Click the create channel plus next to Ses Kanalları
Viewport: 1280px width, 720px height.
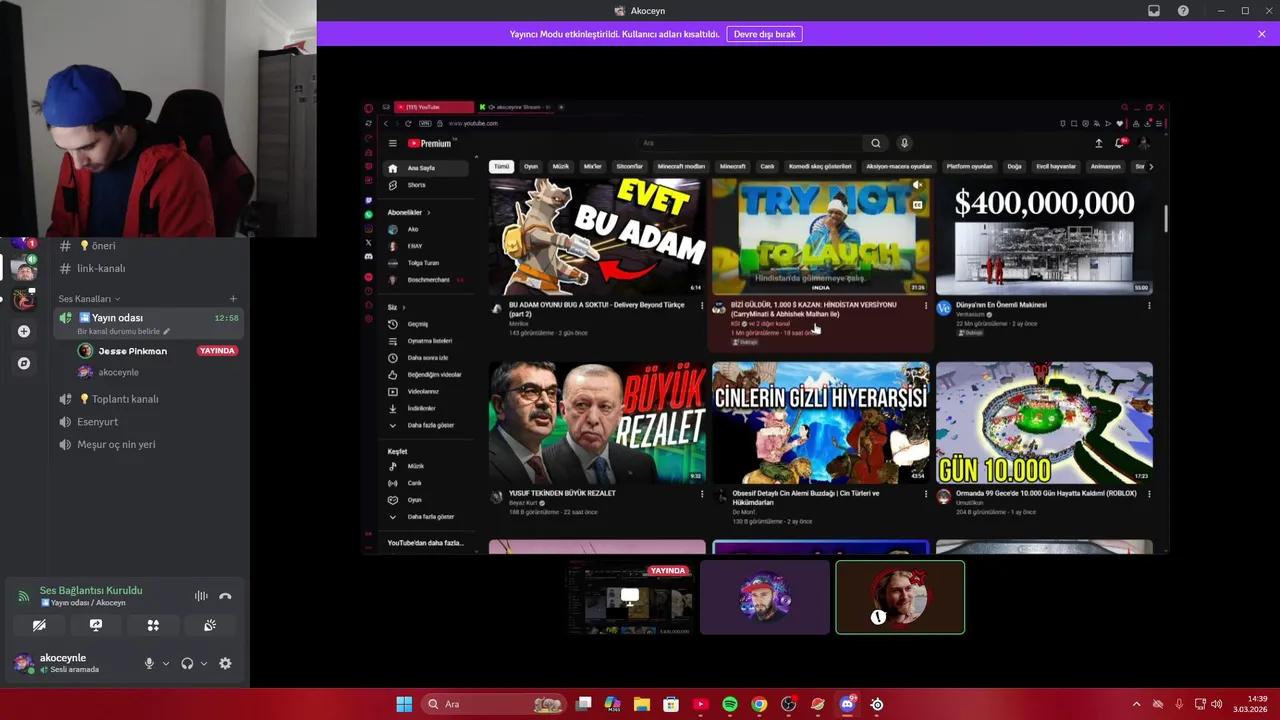tap(233, 299)
